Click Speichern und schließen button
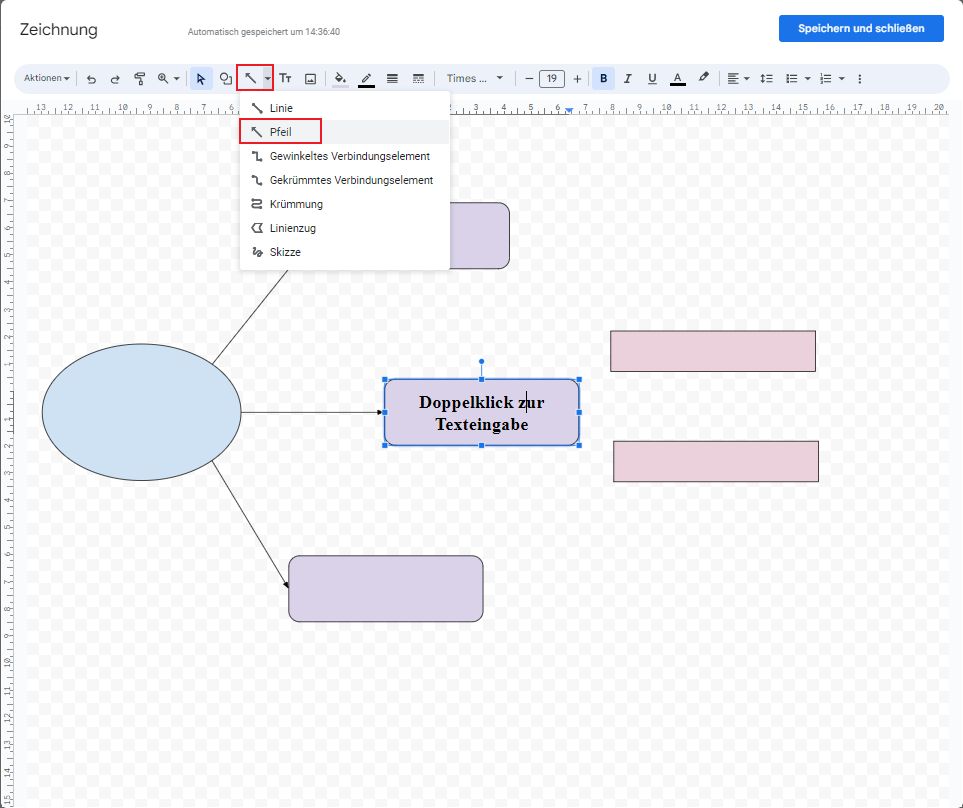Image resolution: width=963 pixels, height=808 pixels. click(860, 29)
